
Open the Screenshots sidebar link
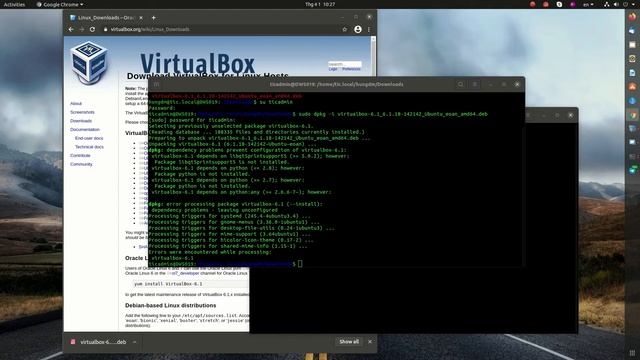click(82, 112)
